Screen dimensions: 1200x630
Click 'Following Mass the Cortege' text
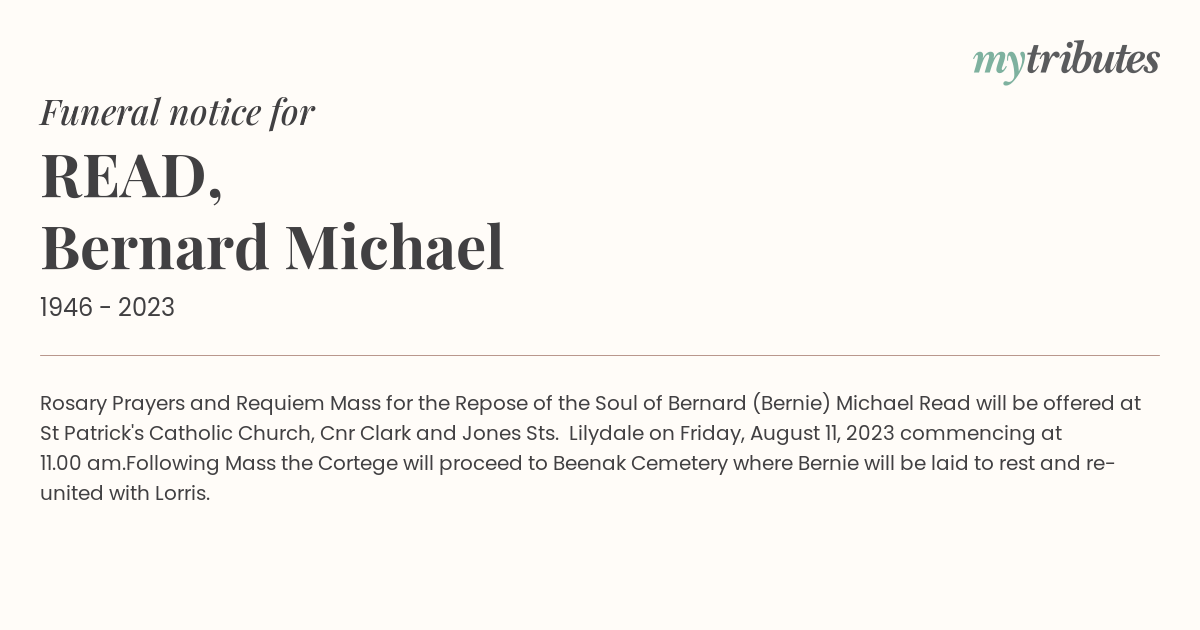252,464
